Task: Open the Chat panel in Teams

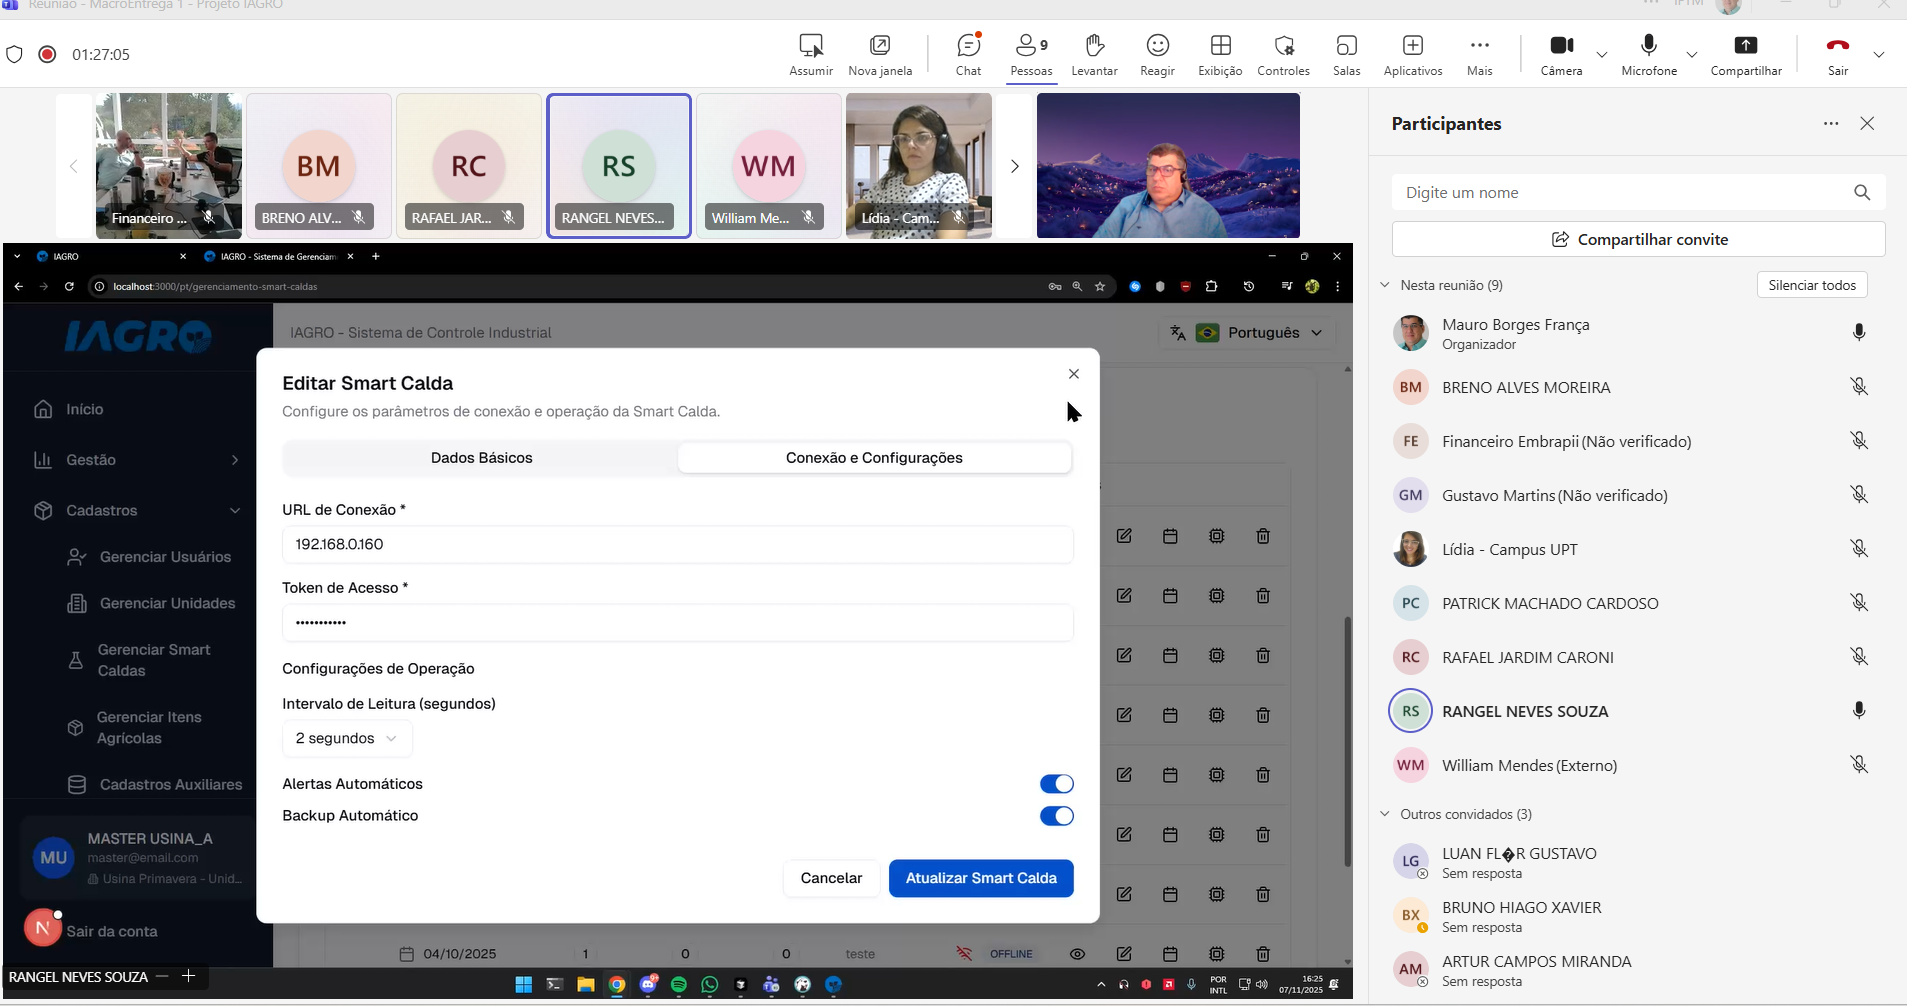Action: click(x=968, y=54)
